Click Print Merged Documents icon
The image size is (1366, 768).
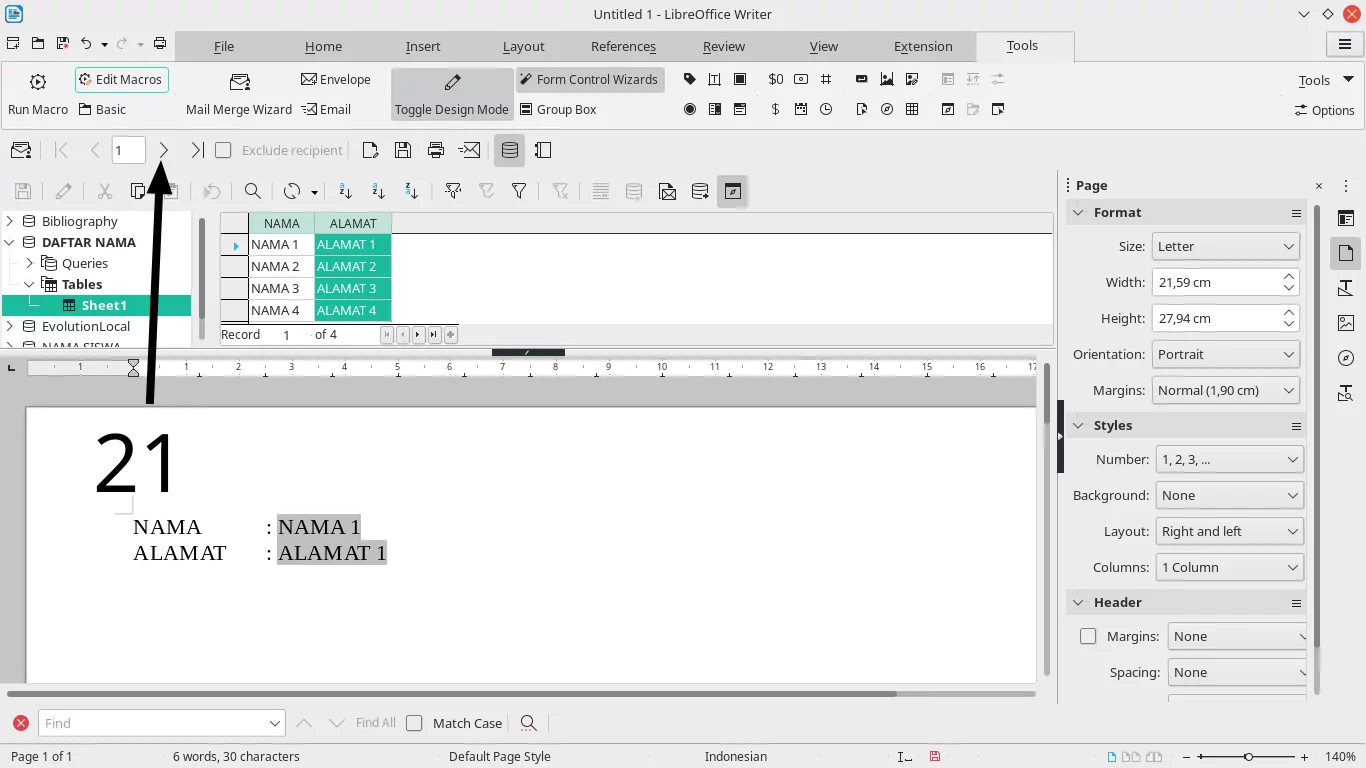click(x=436, y=150)
